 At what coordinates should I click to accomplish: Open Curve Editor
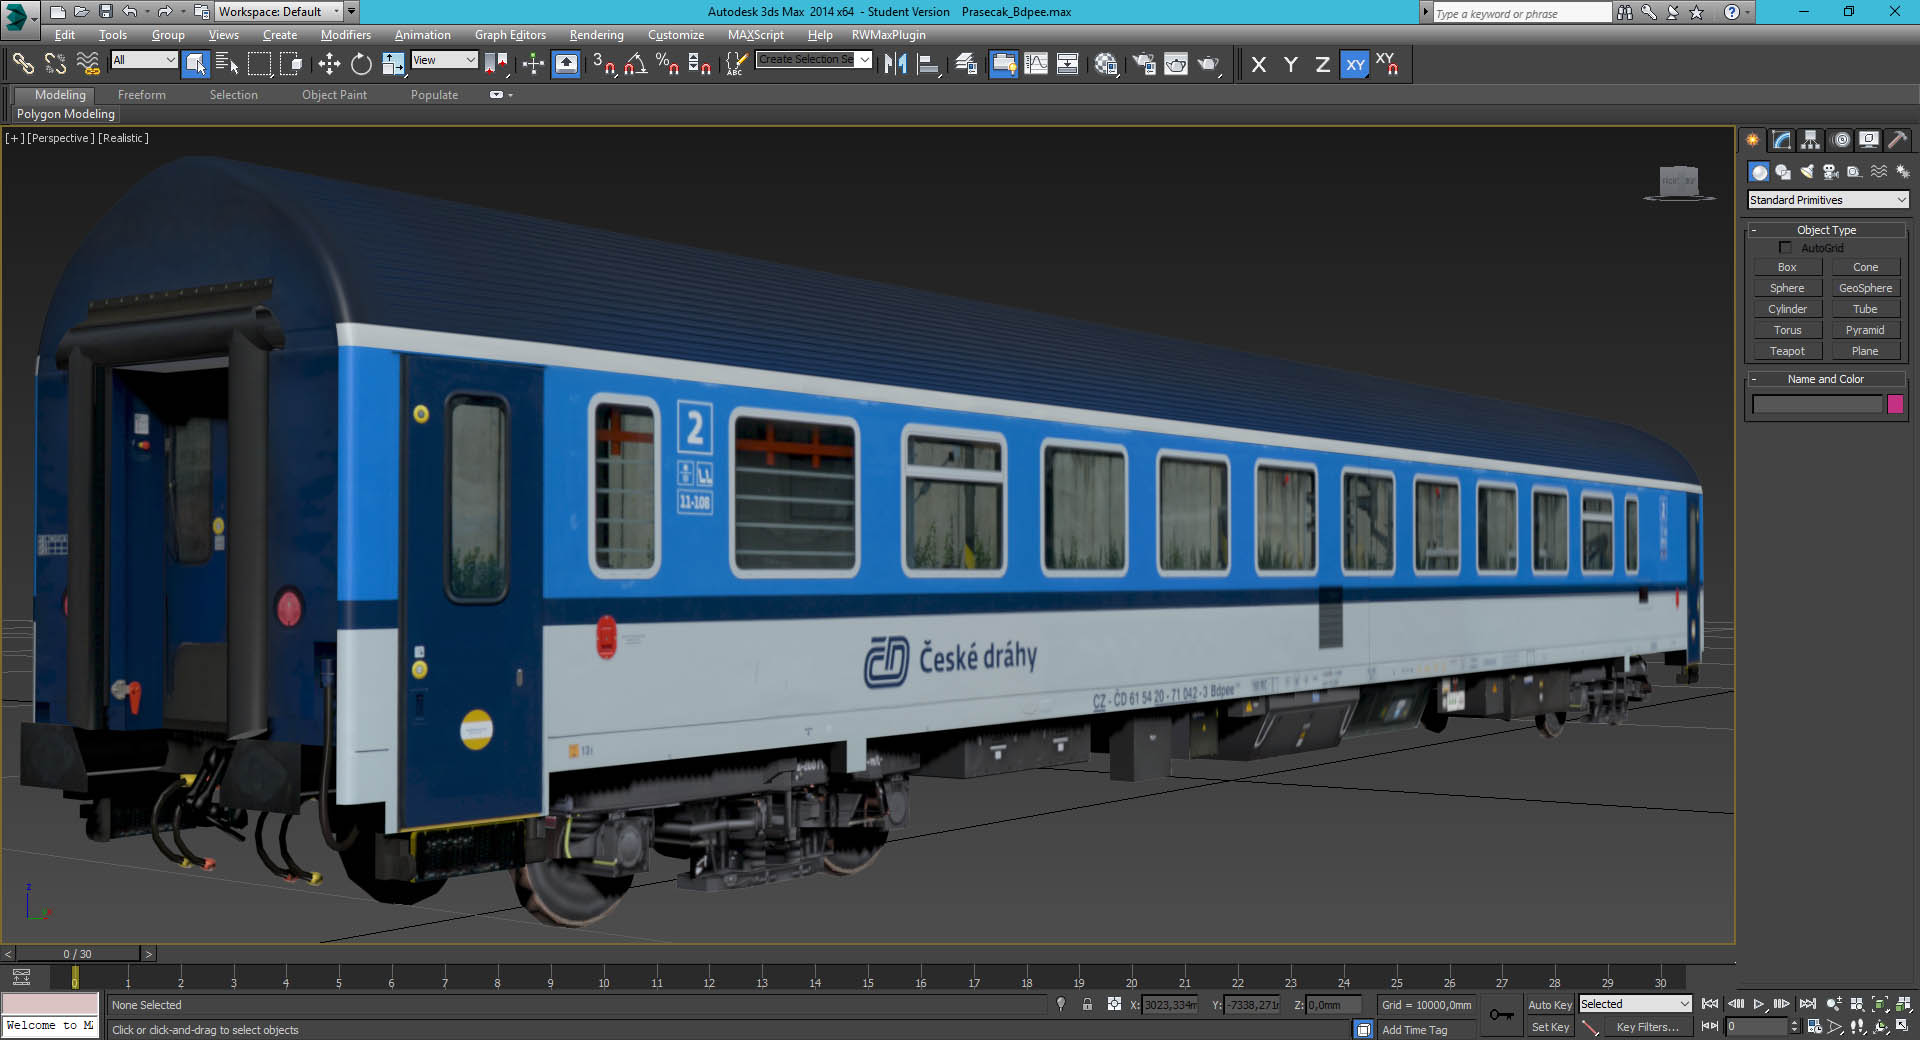[x=1036, y=64]
